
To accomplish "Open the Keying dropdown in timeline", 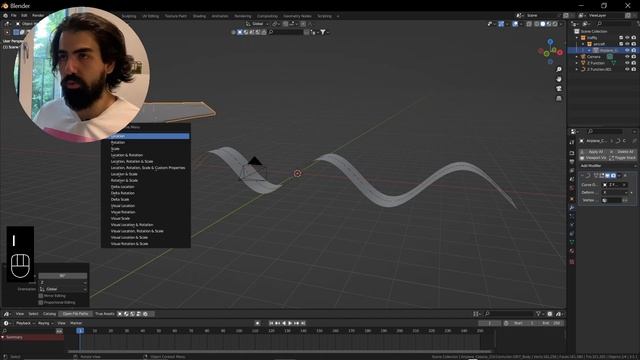I will pos(45,323).
